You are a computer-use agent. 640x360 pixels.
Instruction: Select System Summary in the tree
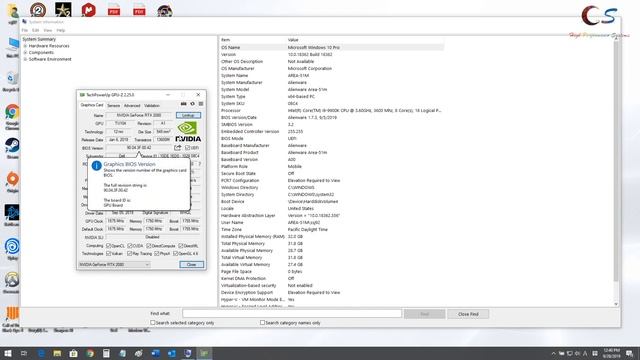(x=39, y=39)
